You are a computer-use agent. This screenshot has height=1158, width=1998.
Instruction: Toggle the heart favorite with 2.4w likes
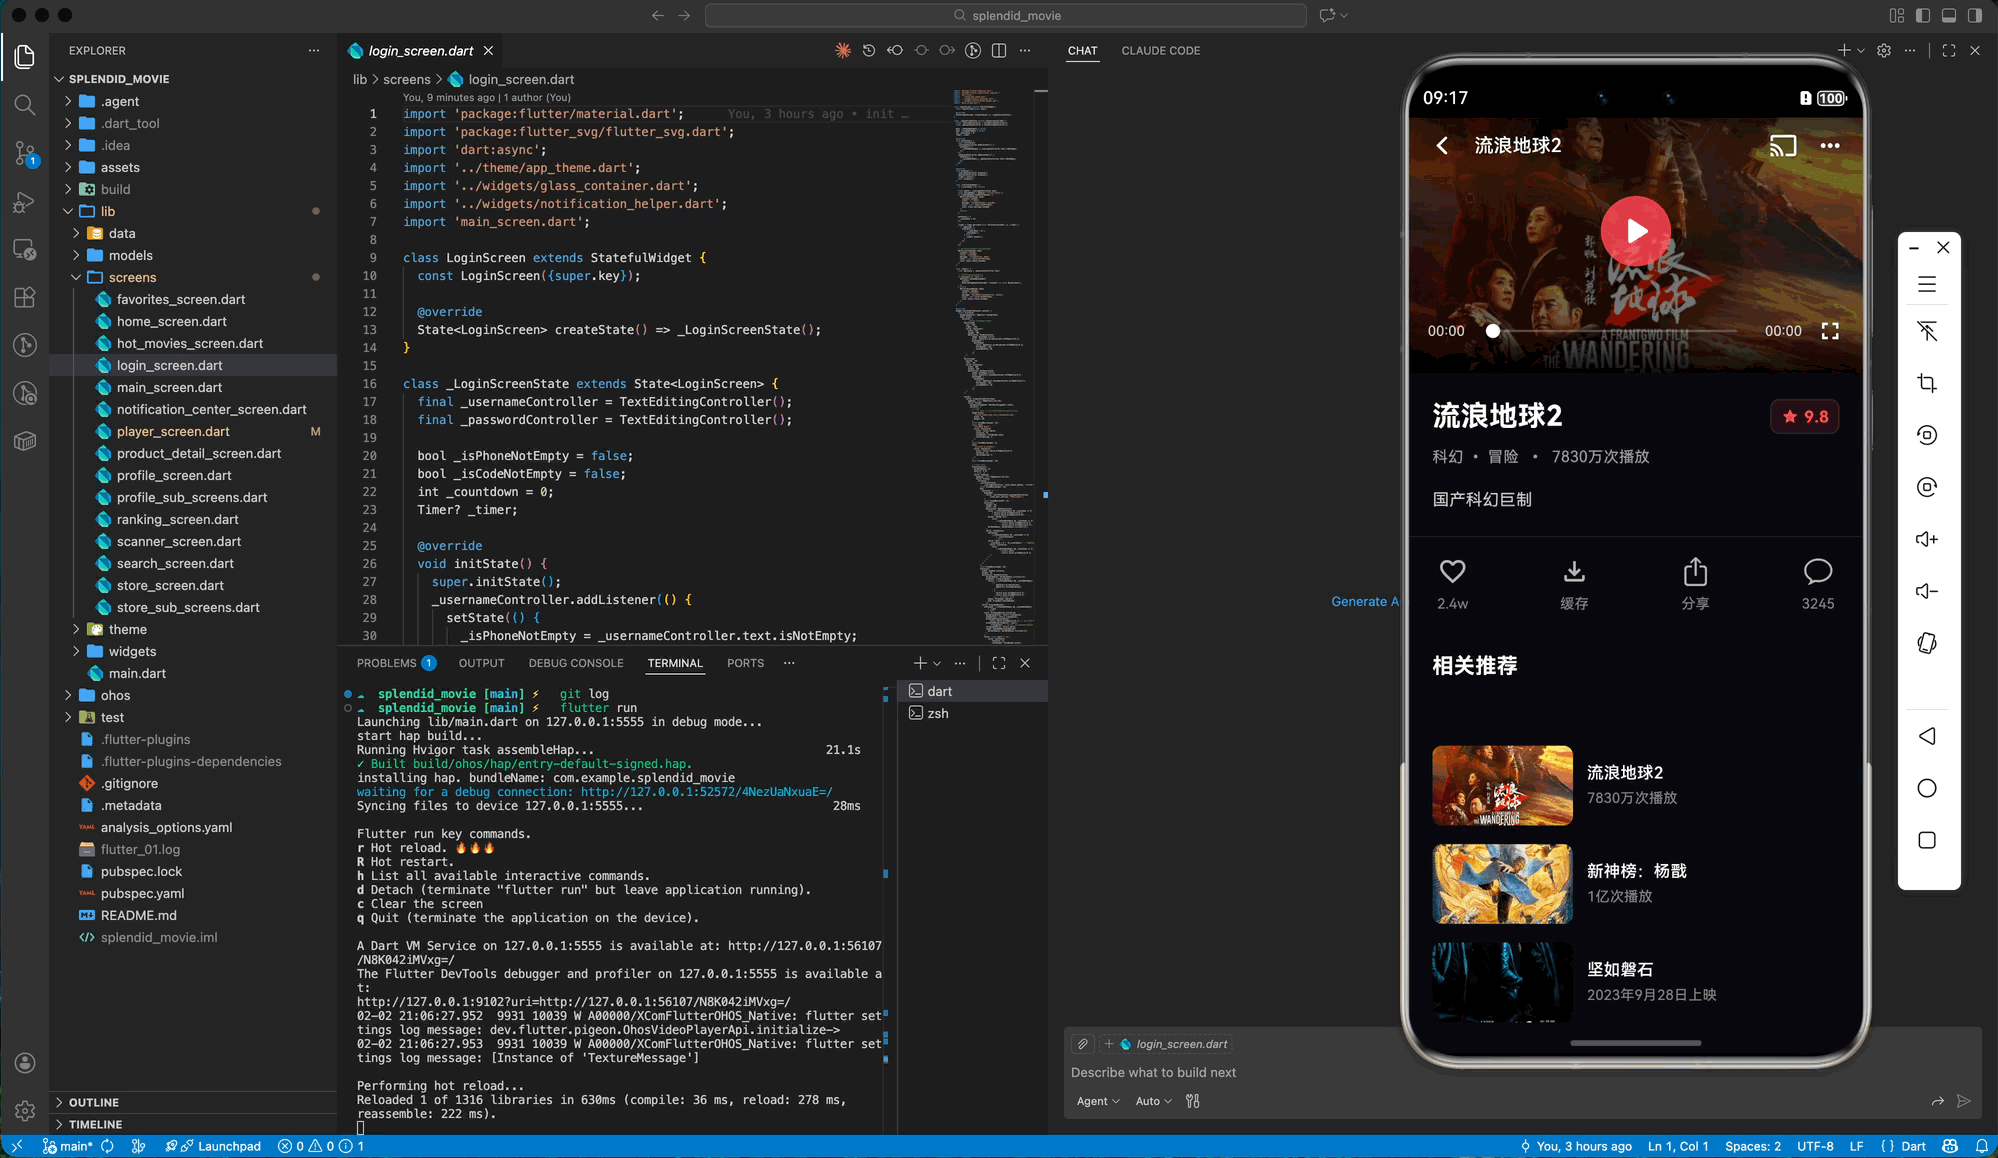tap(1452, 572)
